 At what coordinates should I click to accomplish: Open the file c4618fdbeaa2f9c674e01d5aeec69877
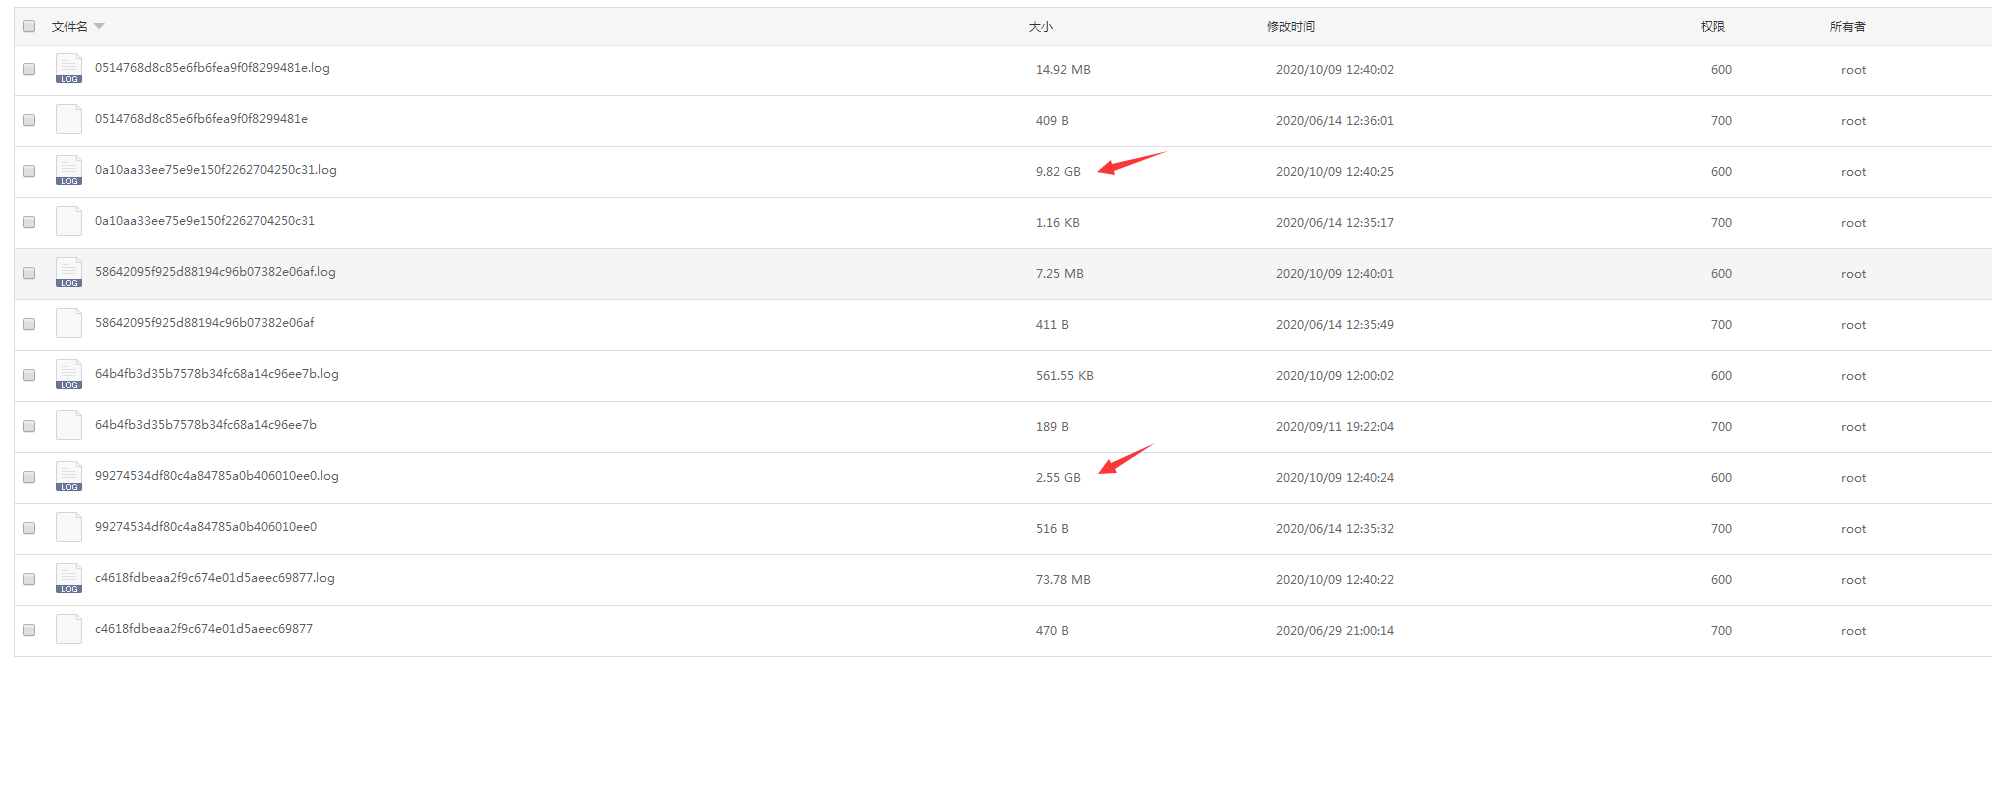coord(204,629)
